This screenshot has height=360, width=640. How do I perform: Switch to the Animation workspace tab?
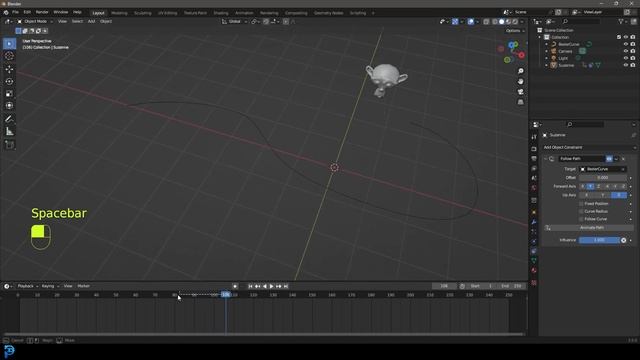point(244,13)
